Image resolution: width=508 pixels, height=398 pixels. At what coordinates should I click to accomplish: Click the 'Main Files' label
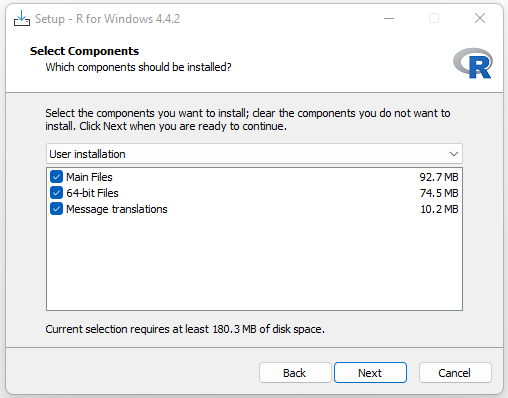click(89, 177)
